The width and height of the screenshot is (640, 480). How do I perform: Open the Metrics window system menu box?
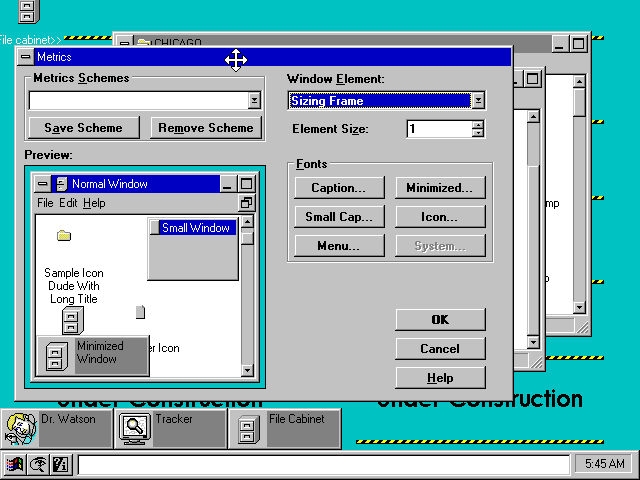point(26,57)
